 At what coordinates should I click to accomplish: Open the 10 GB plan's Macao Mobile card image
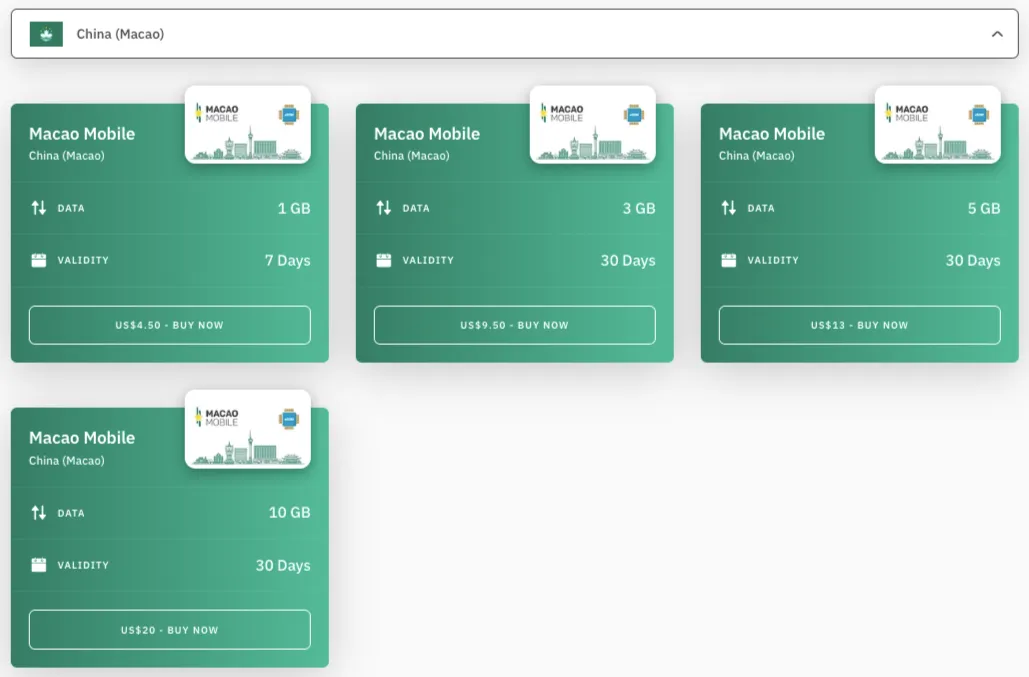click(248, 429)
